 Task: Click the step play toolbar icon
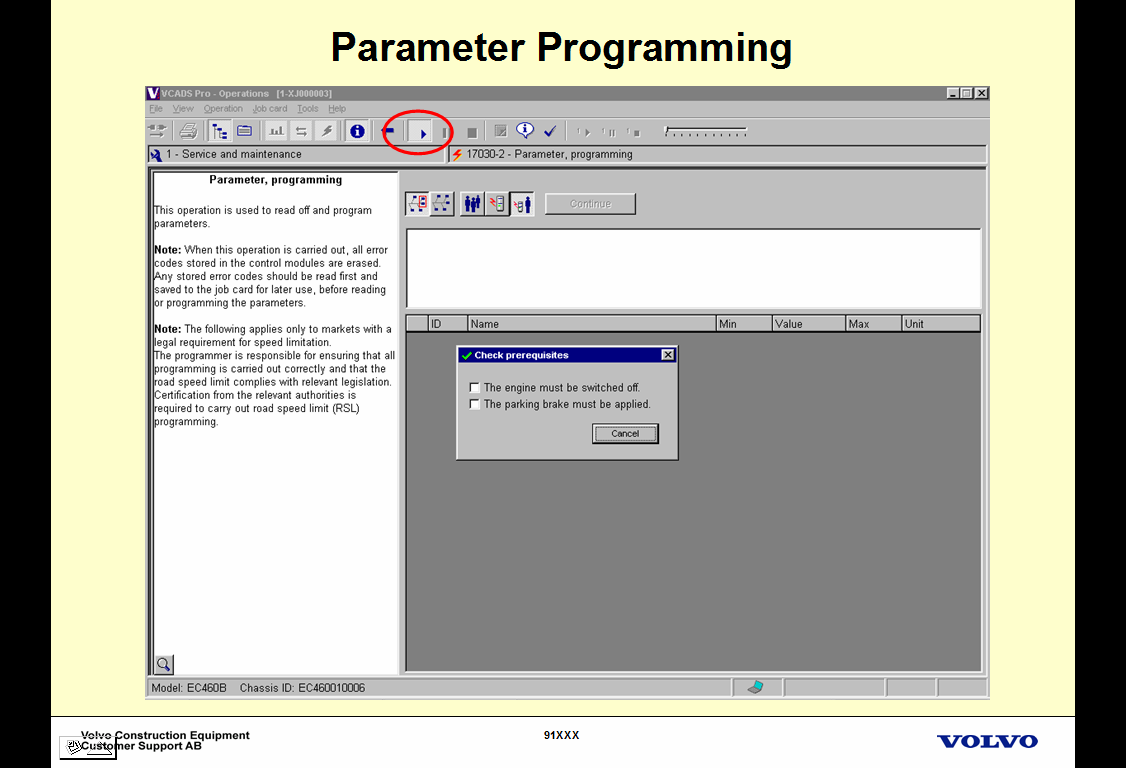(x=583, y=132)
